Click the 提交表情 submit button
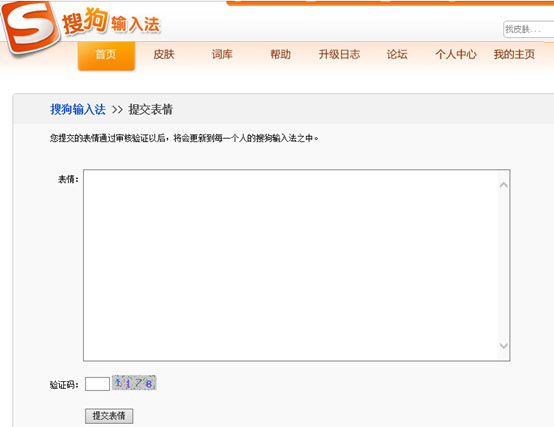554x427 pixels. 109,416
